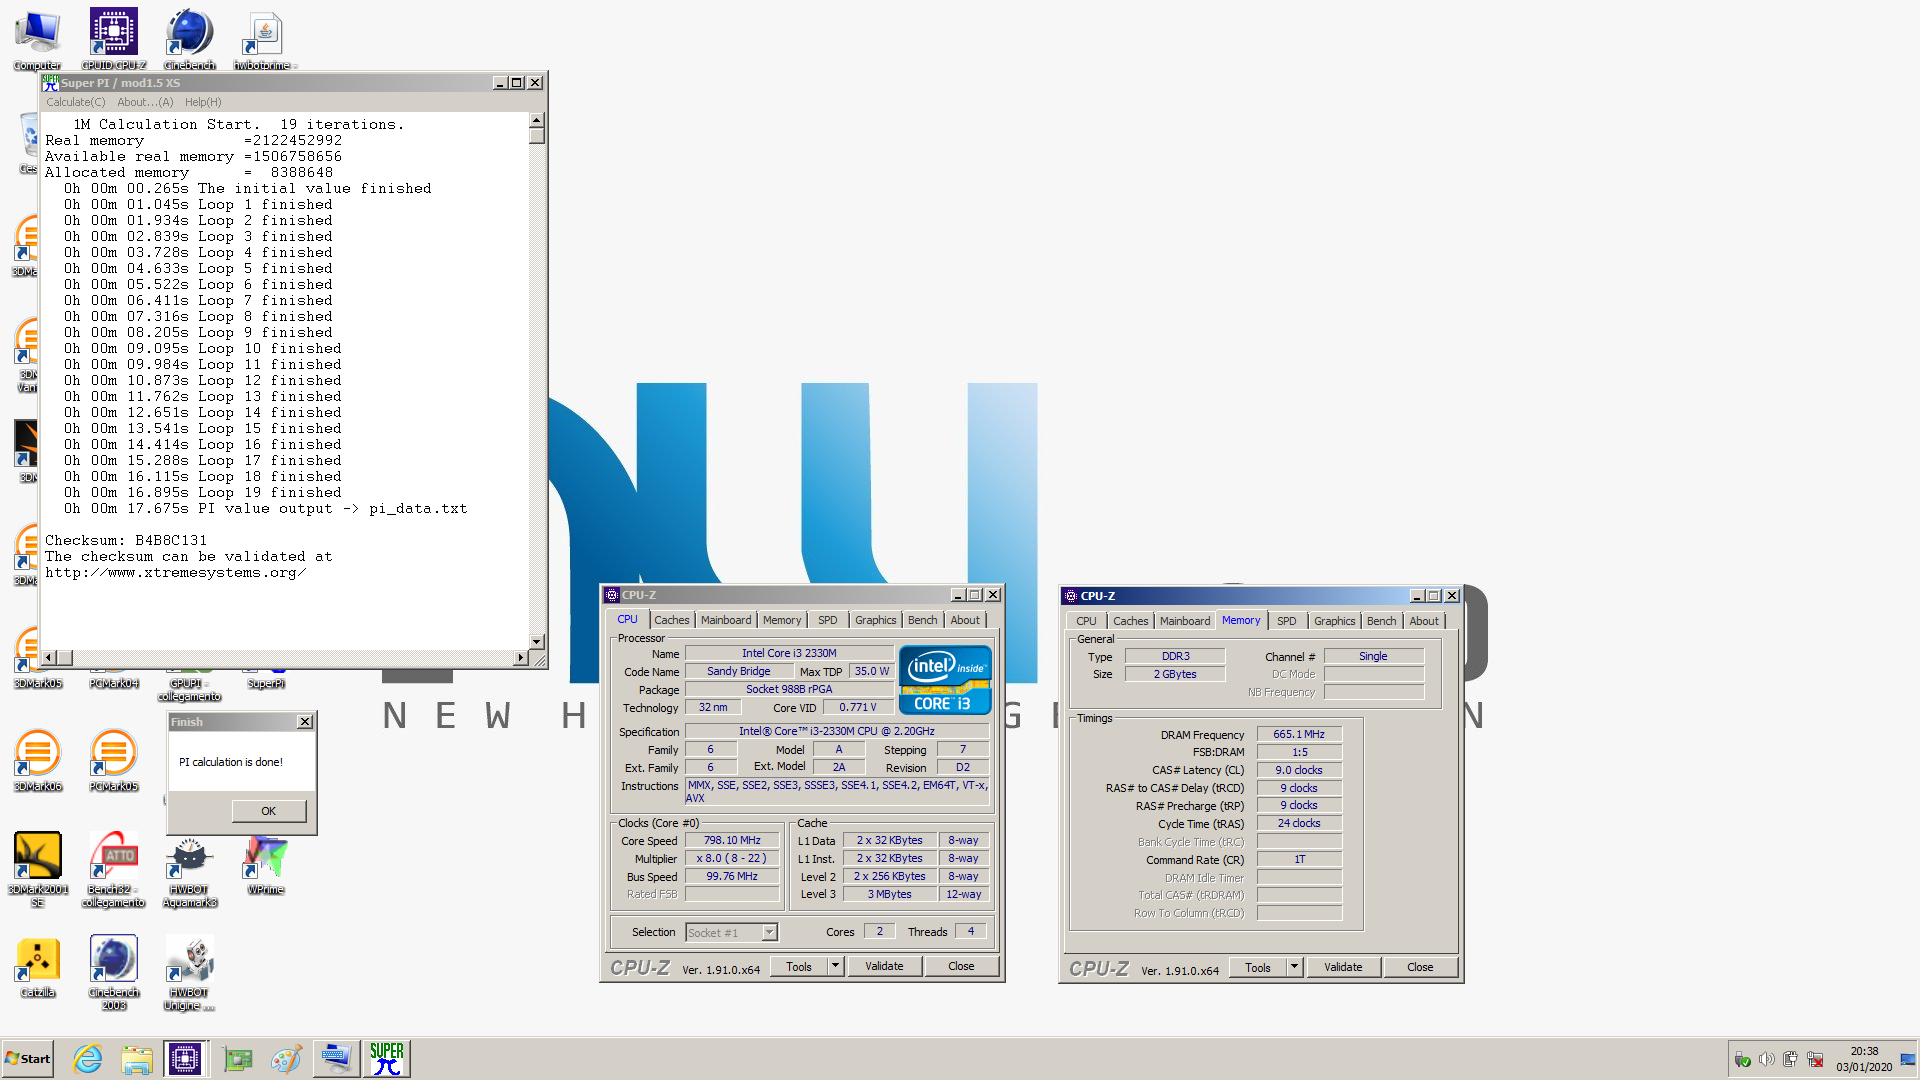This screenshot has width=1920, height=1080.
Task: Launch the HWBOT Unigine shortcut
Action: [x=189, y=972]
